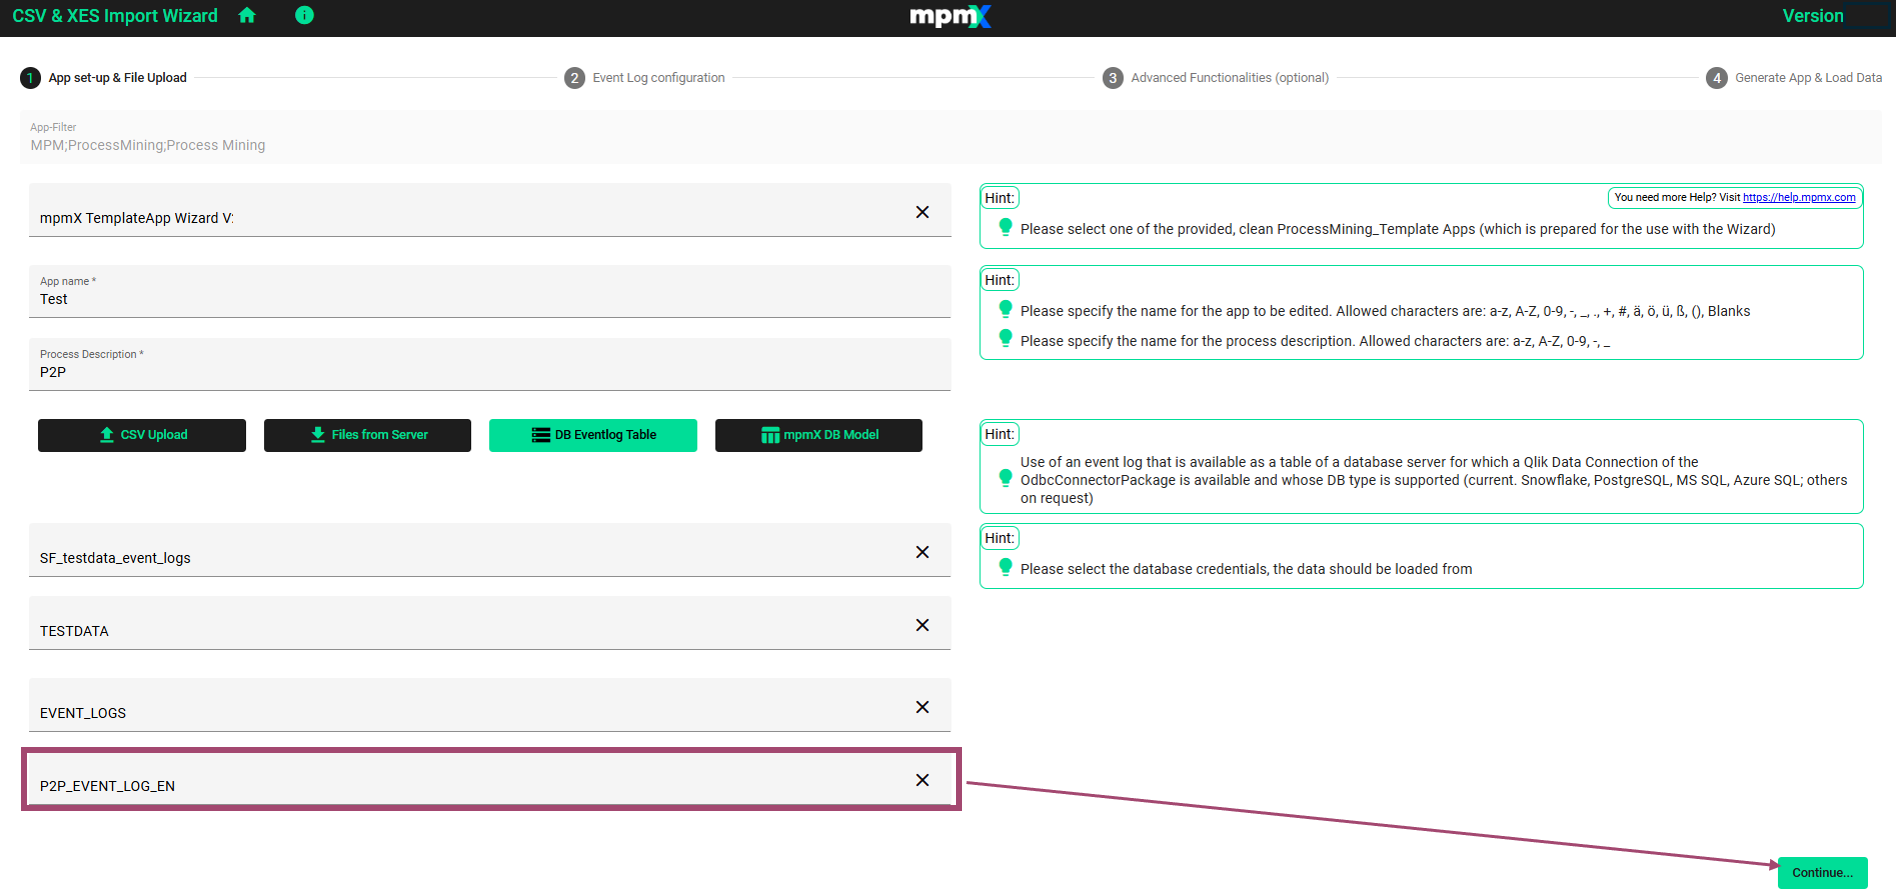Go to step 2 Event Log configuration
Screen dimensions: 1896x895
(645, 78)
